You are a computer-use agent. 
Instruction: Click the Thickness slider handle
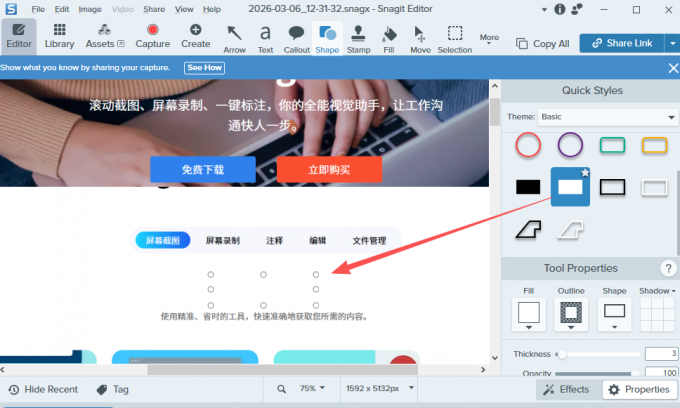pos(562,354)
